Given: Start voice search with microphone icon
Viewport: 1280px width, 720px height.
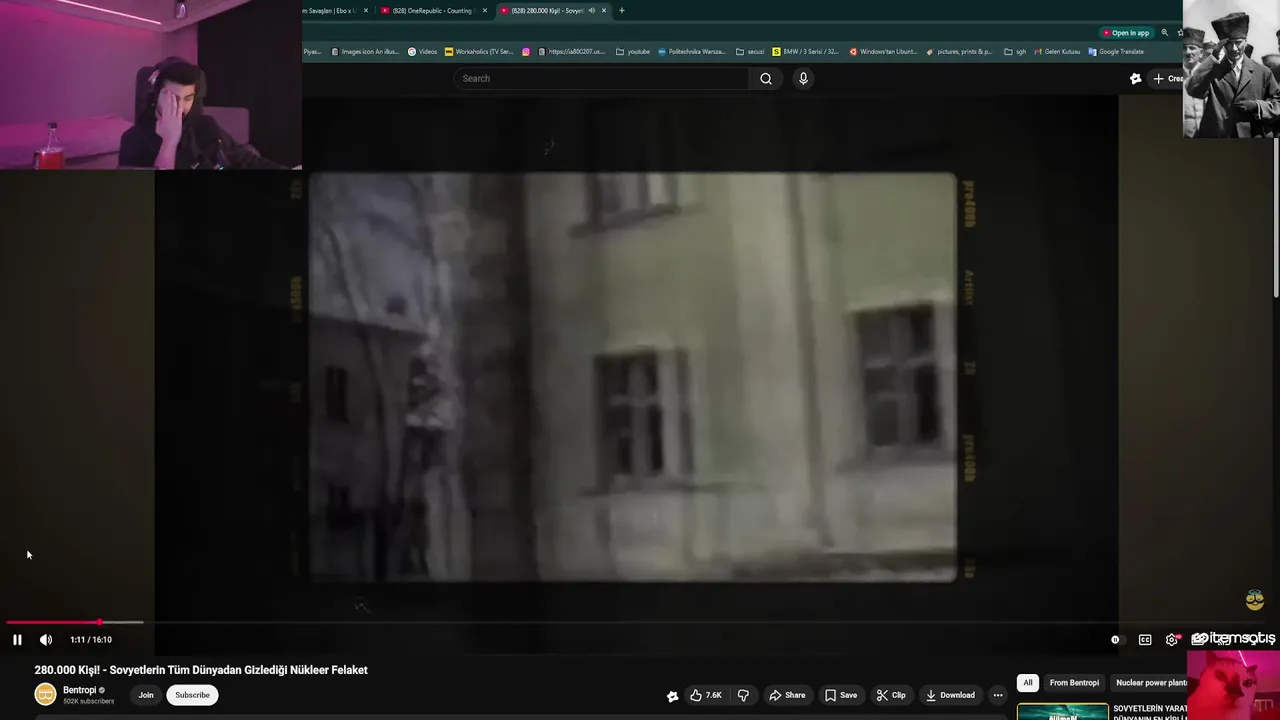Looking at the screenshot, I should point(803,79).
